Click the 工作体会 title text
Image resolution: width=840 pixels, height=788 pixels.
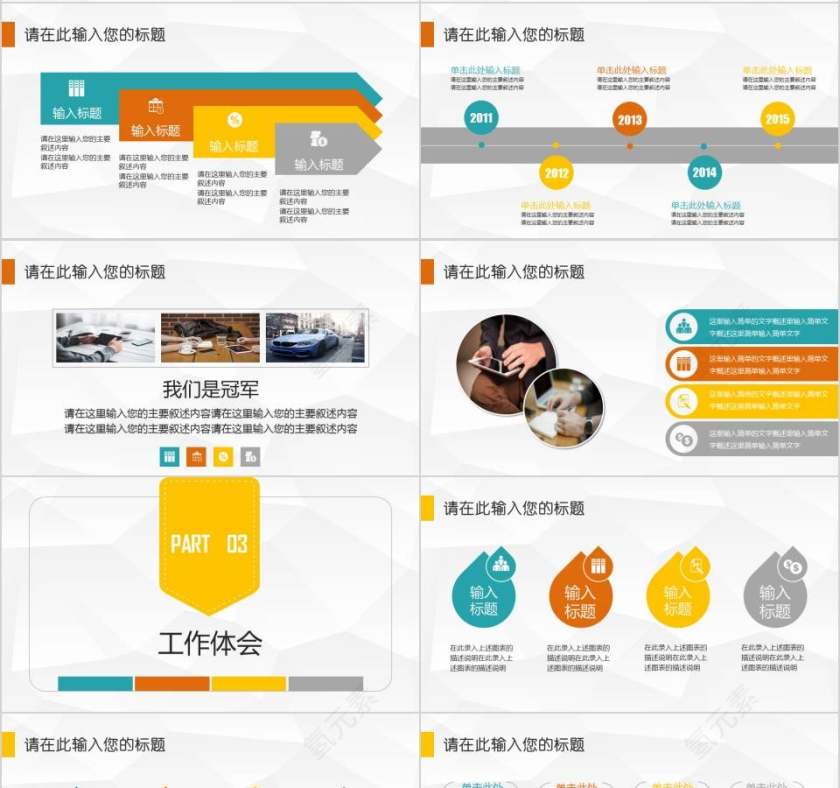click(209, 641)
